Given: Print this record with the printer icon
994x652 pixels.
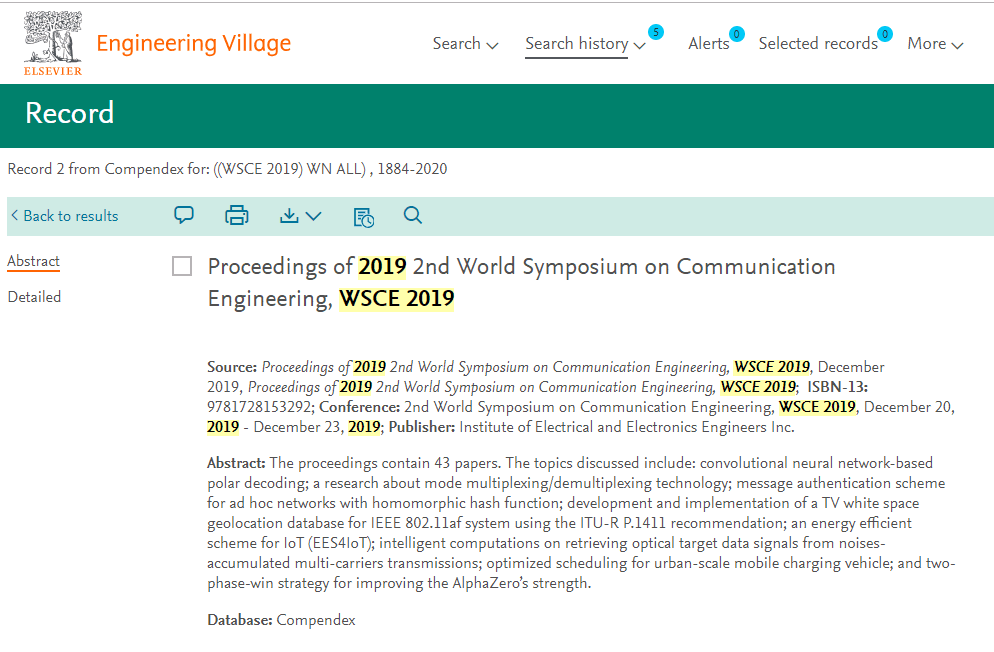Looking at the screenshot, I should tap(236, 215).
